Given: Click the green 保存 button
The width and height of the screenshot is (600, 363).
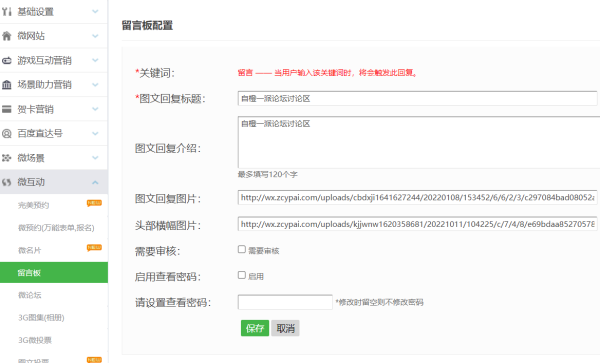Looking at the screenshot, I should pos(255,328).
